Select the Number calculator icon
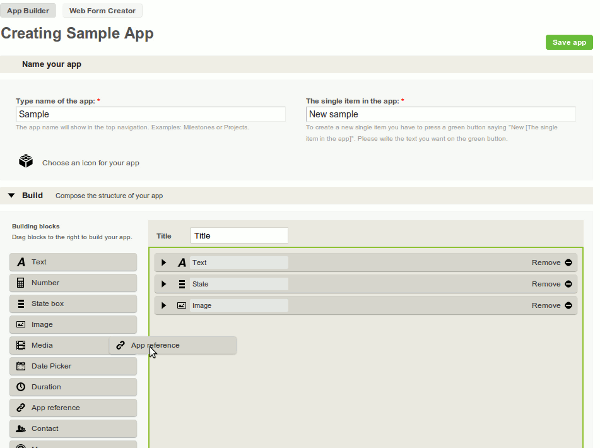600x448 pixels. (21, 283)
